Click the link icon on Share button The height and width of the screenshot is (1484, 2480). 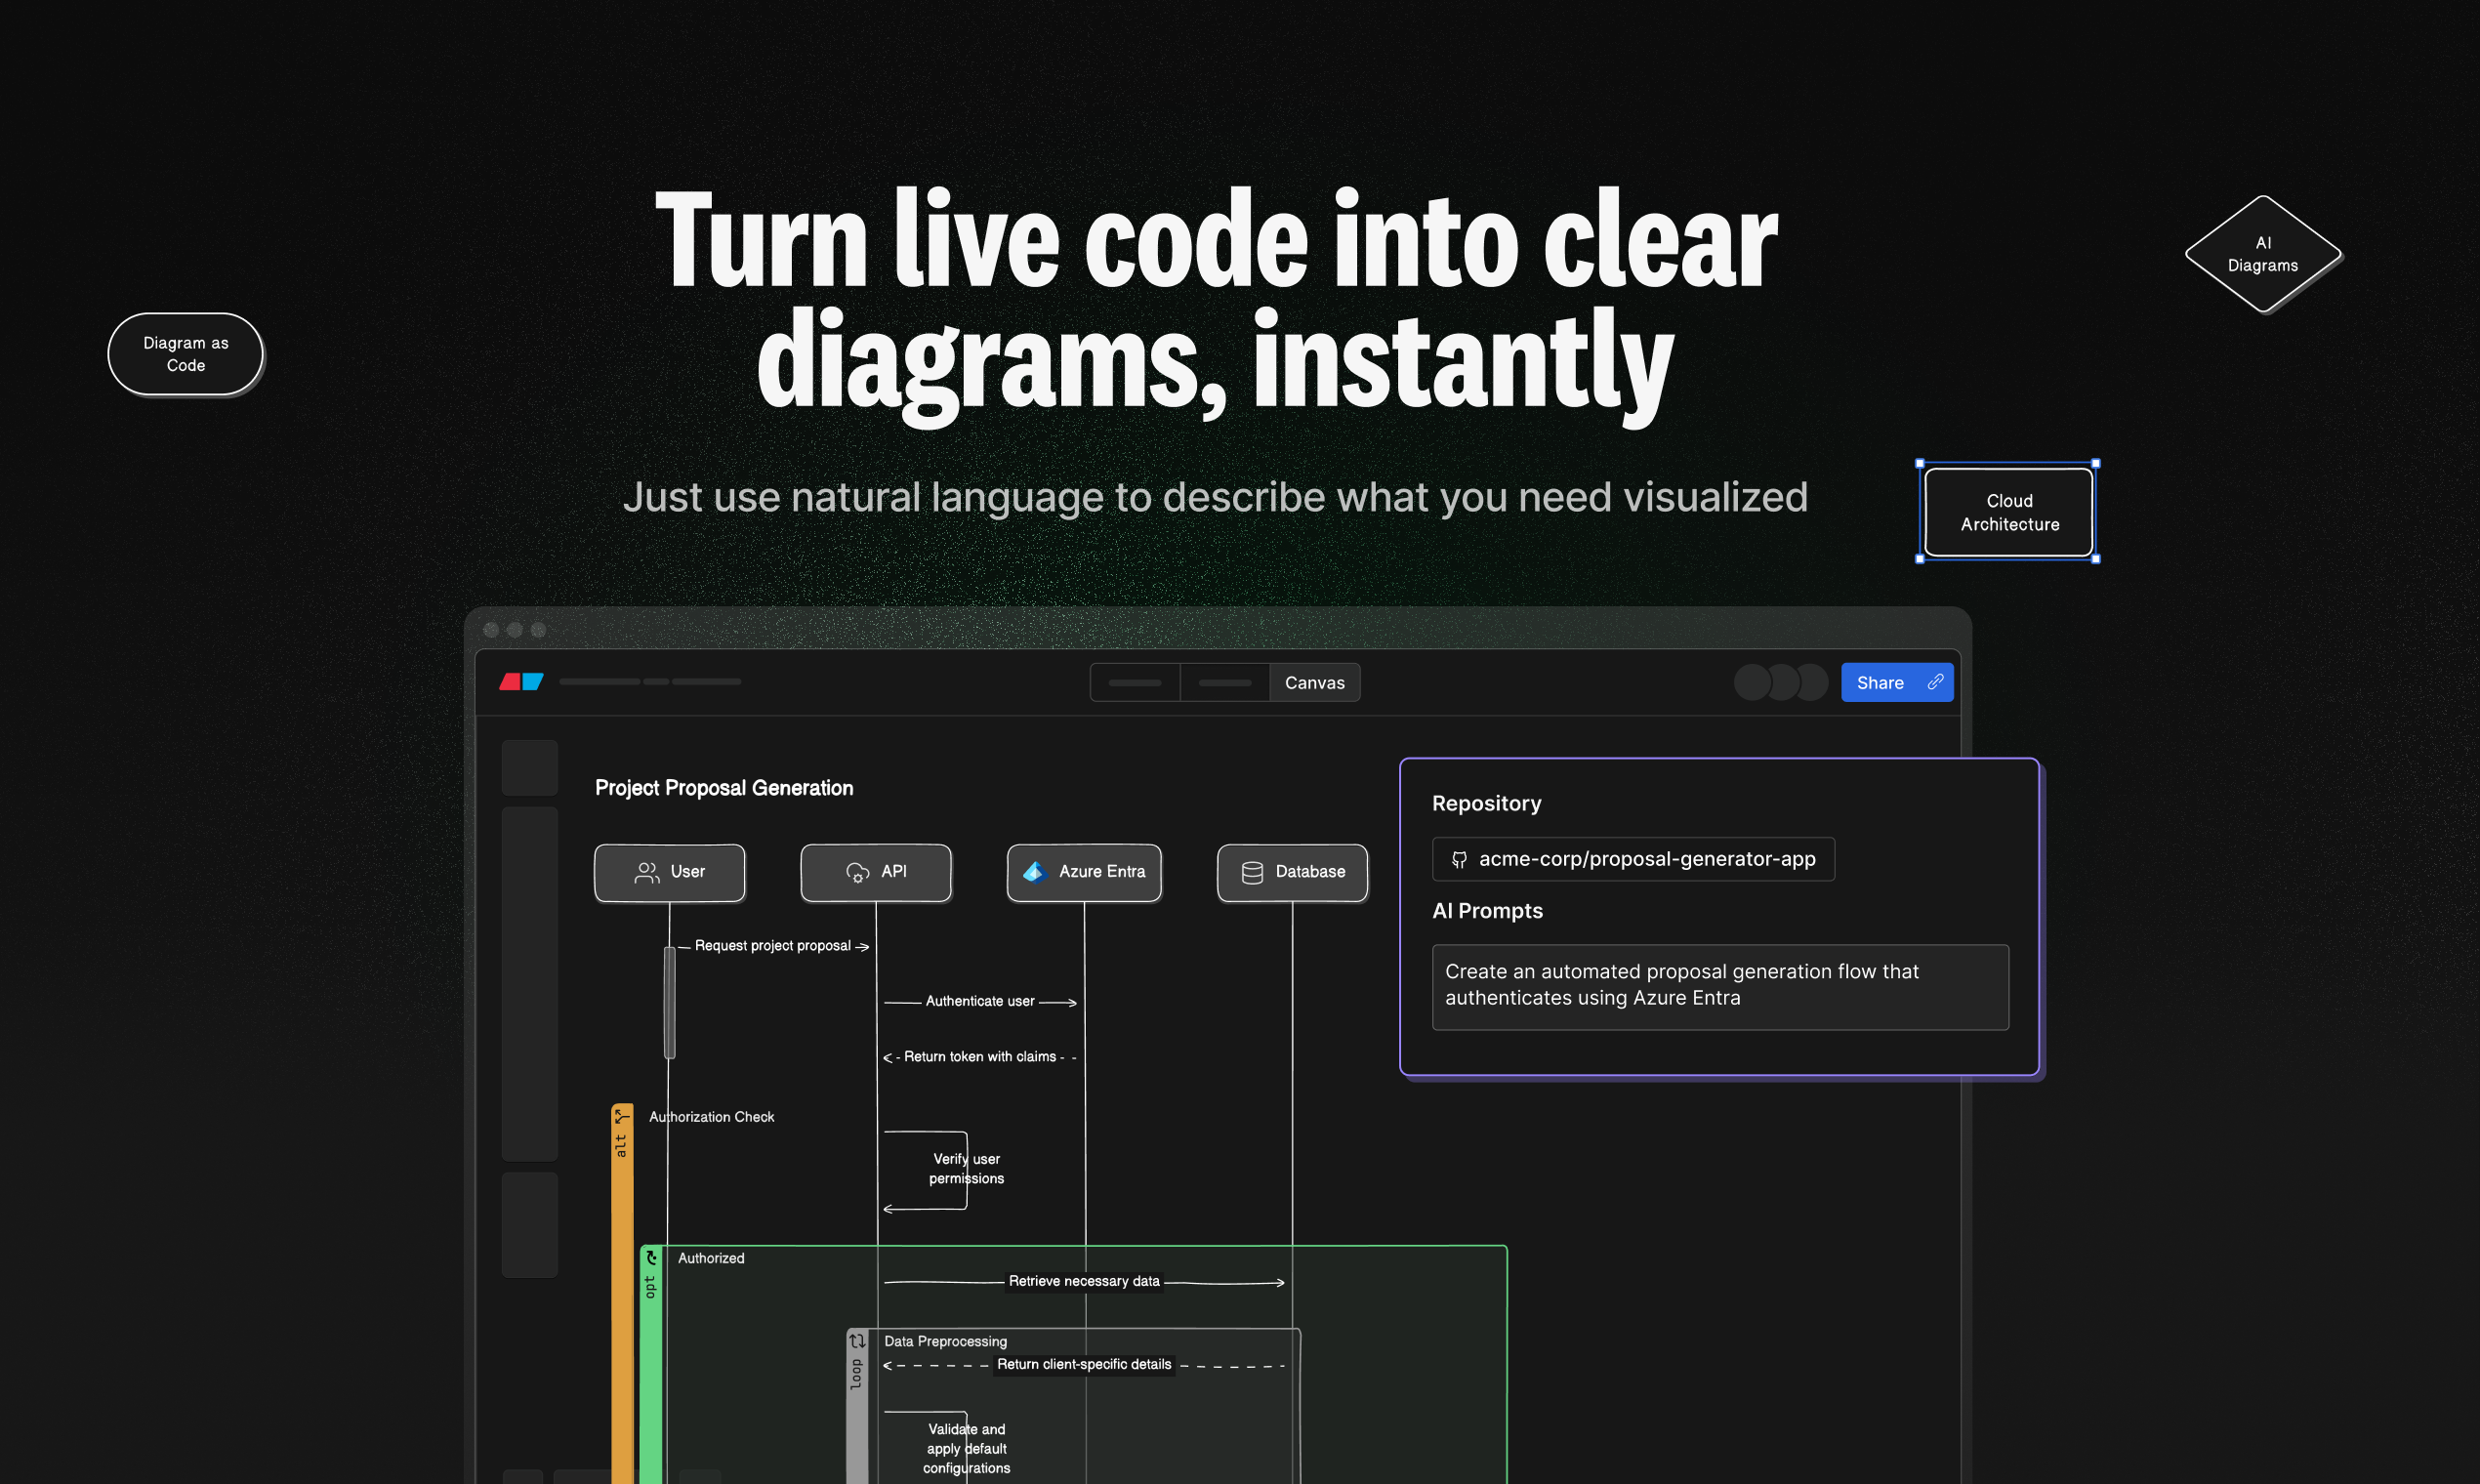1935,682
